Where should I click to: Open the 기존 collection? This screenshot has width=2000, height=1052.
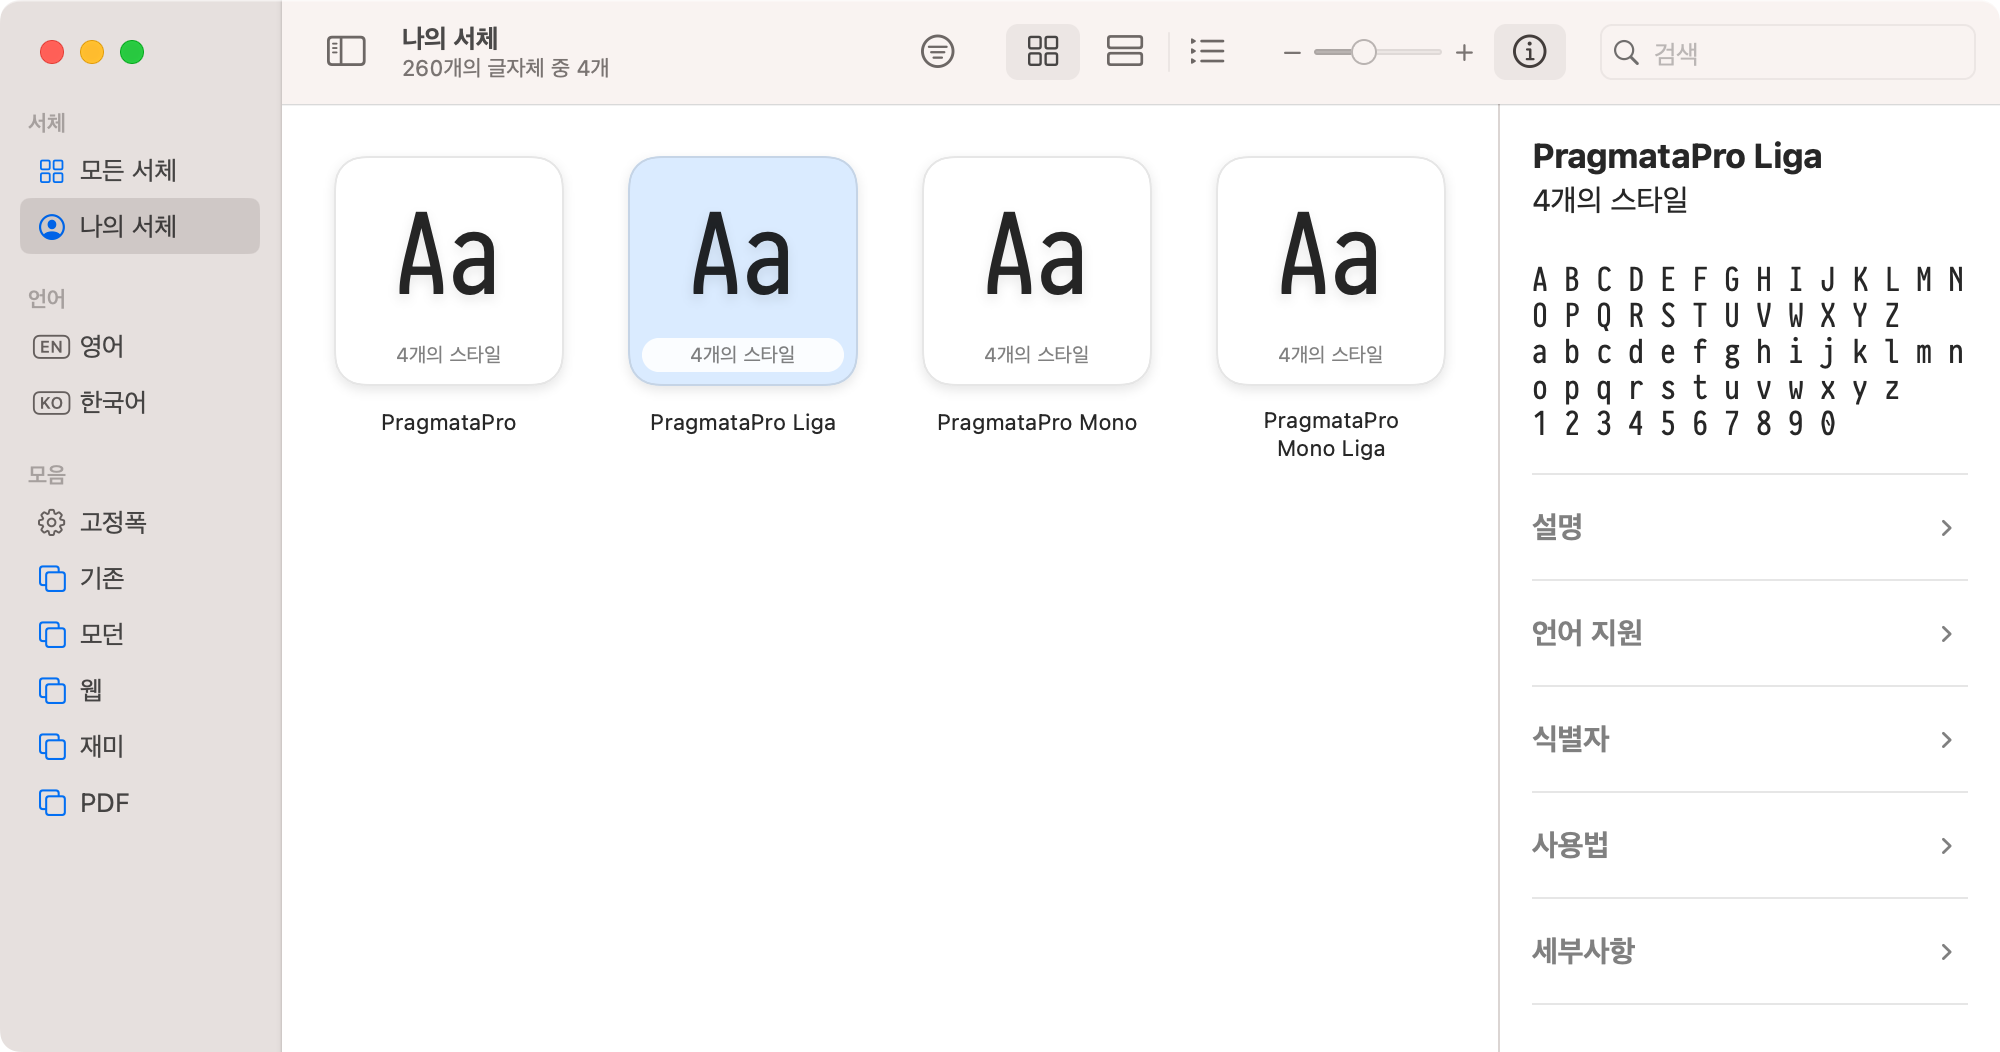[x=140, y=578]
